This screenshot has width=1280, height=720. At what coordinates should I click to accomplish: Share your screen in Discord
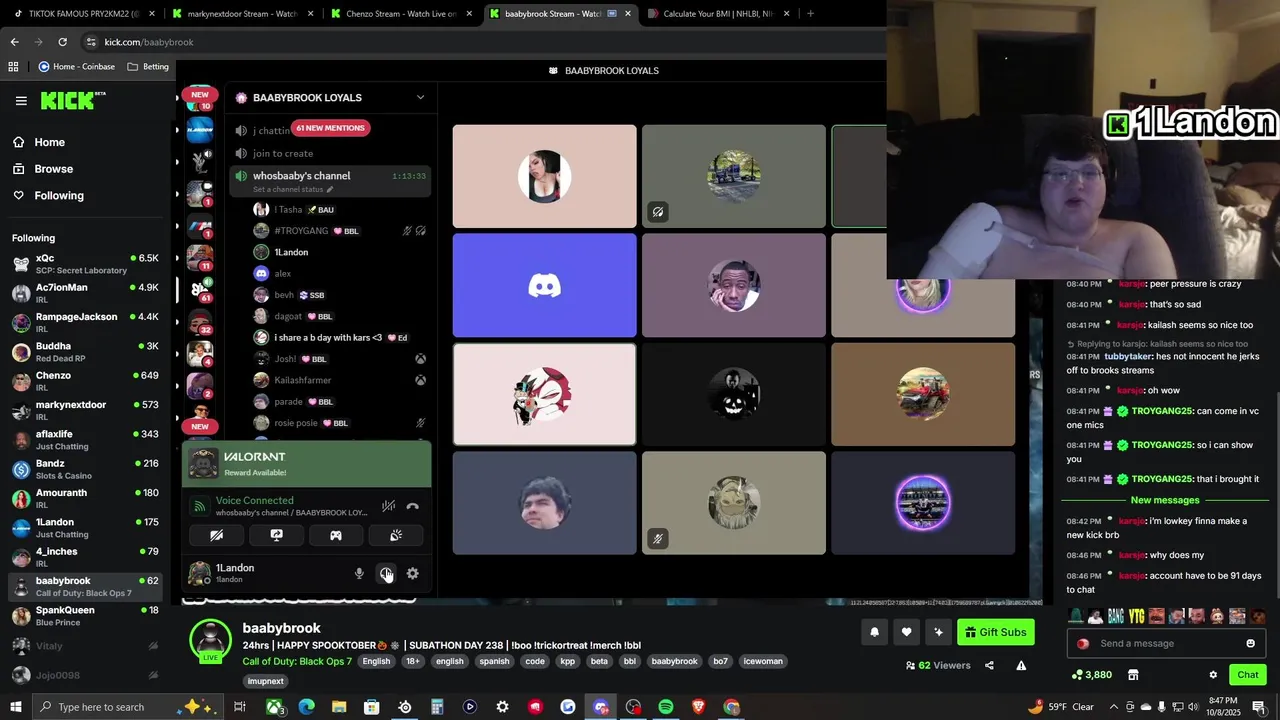pos(277,536)
